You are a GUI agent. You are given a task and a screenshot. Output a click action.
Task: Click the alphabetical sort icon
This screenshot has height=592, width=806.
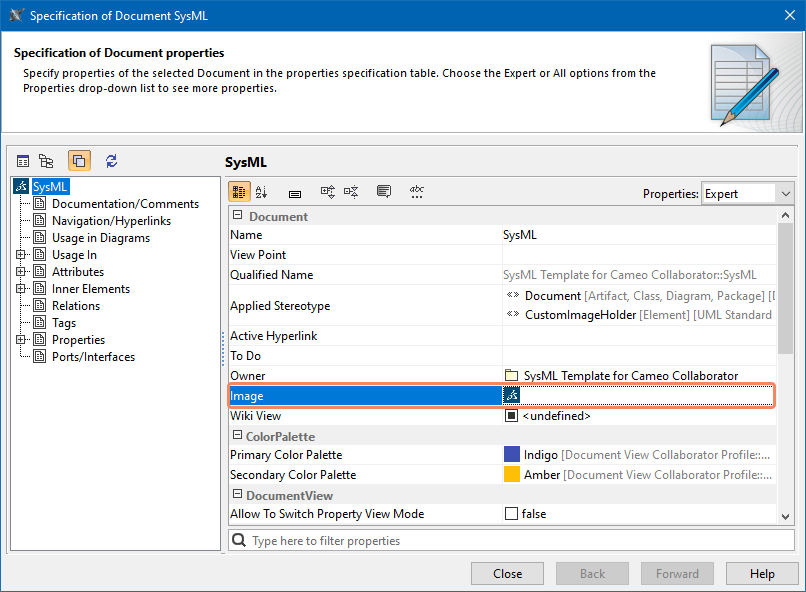(x=262, y=192)
